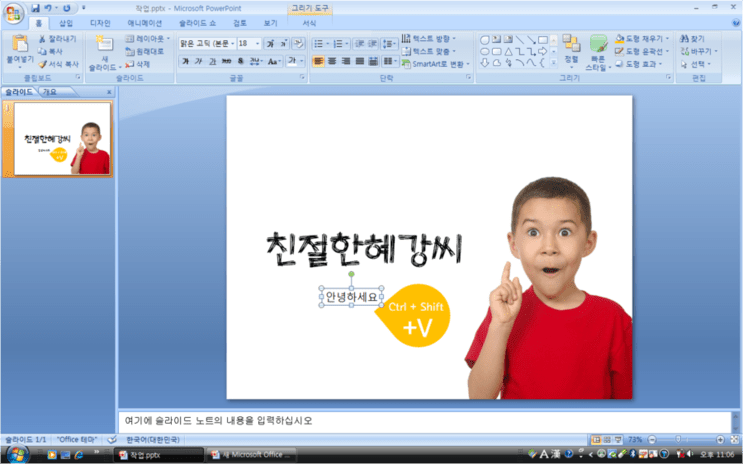Screen dimensions: 743x464
Task: Select slide 1 thumbnail in panel
Action: pos(62,138)
